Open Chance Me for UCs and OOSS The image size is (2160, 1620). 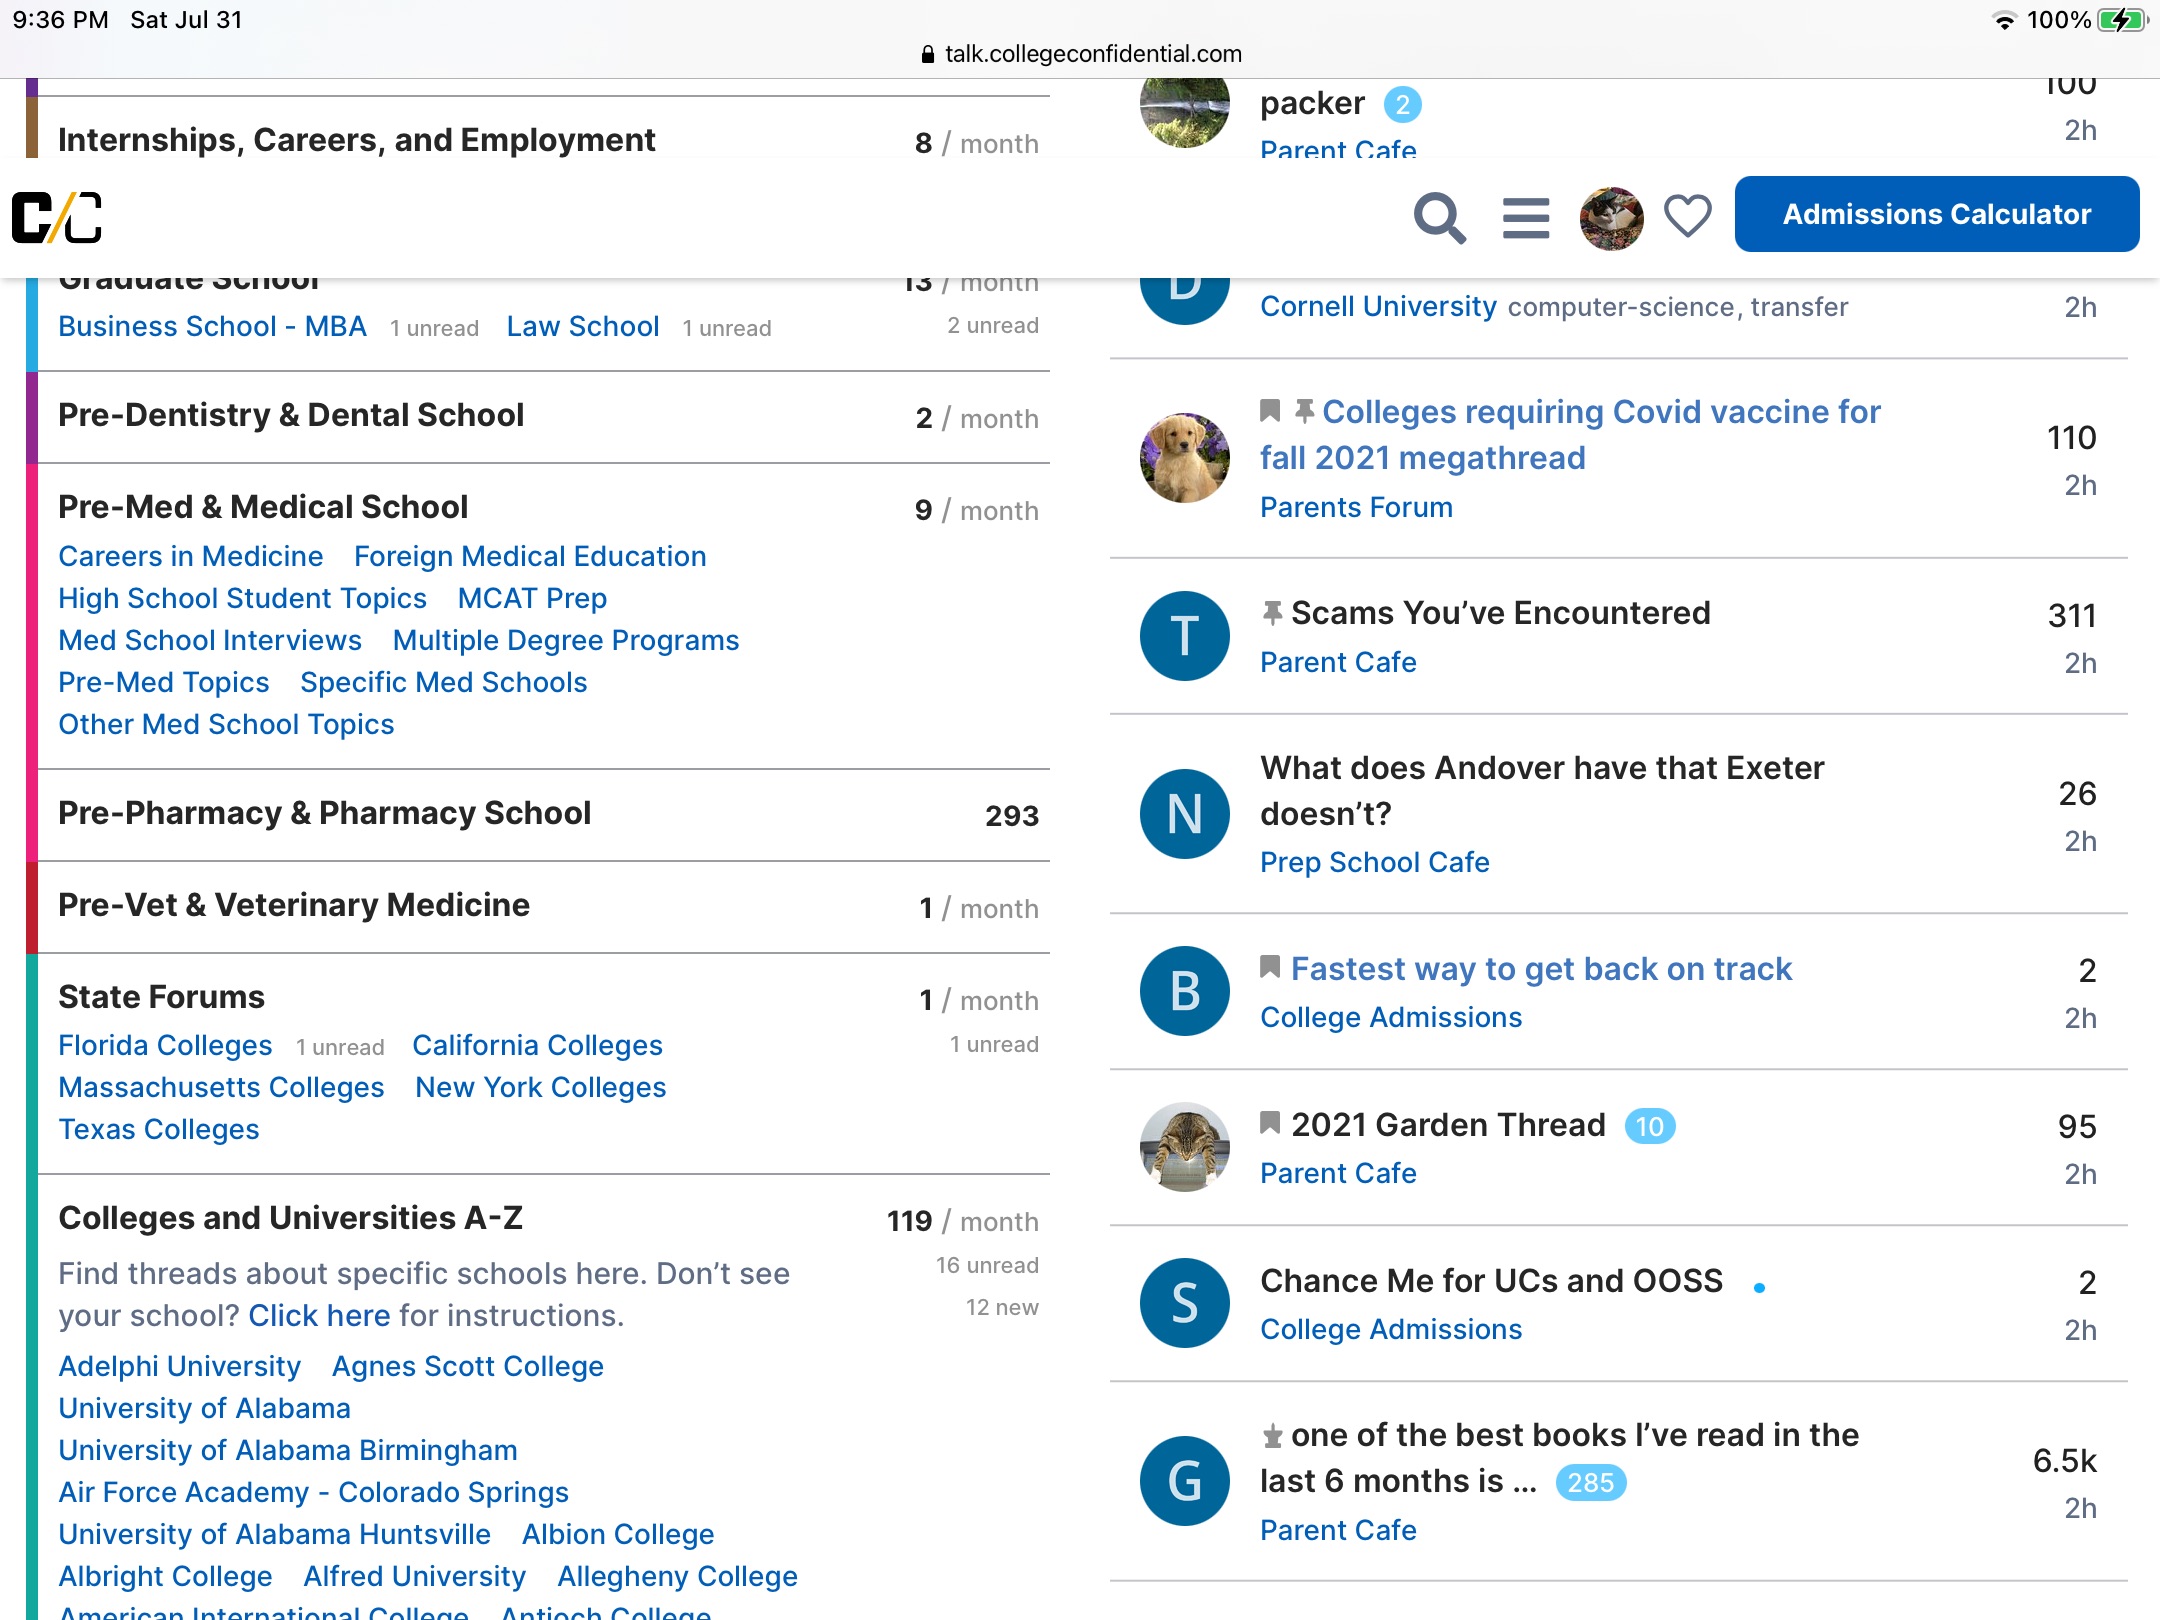tap(1491, 1280)
